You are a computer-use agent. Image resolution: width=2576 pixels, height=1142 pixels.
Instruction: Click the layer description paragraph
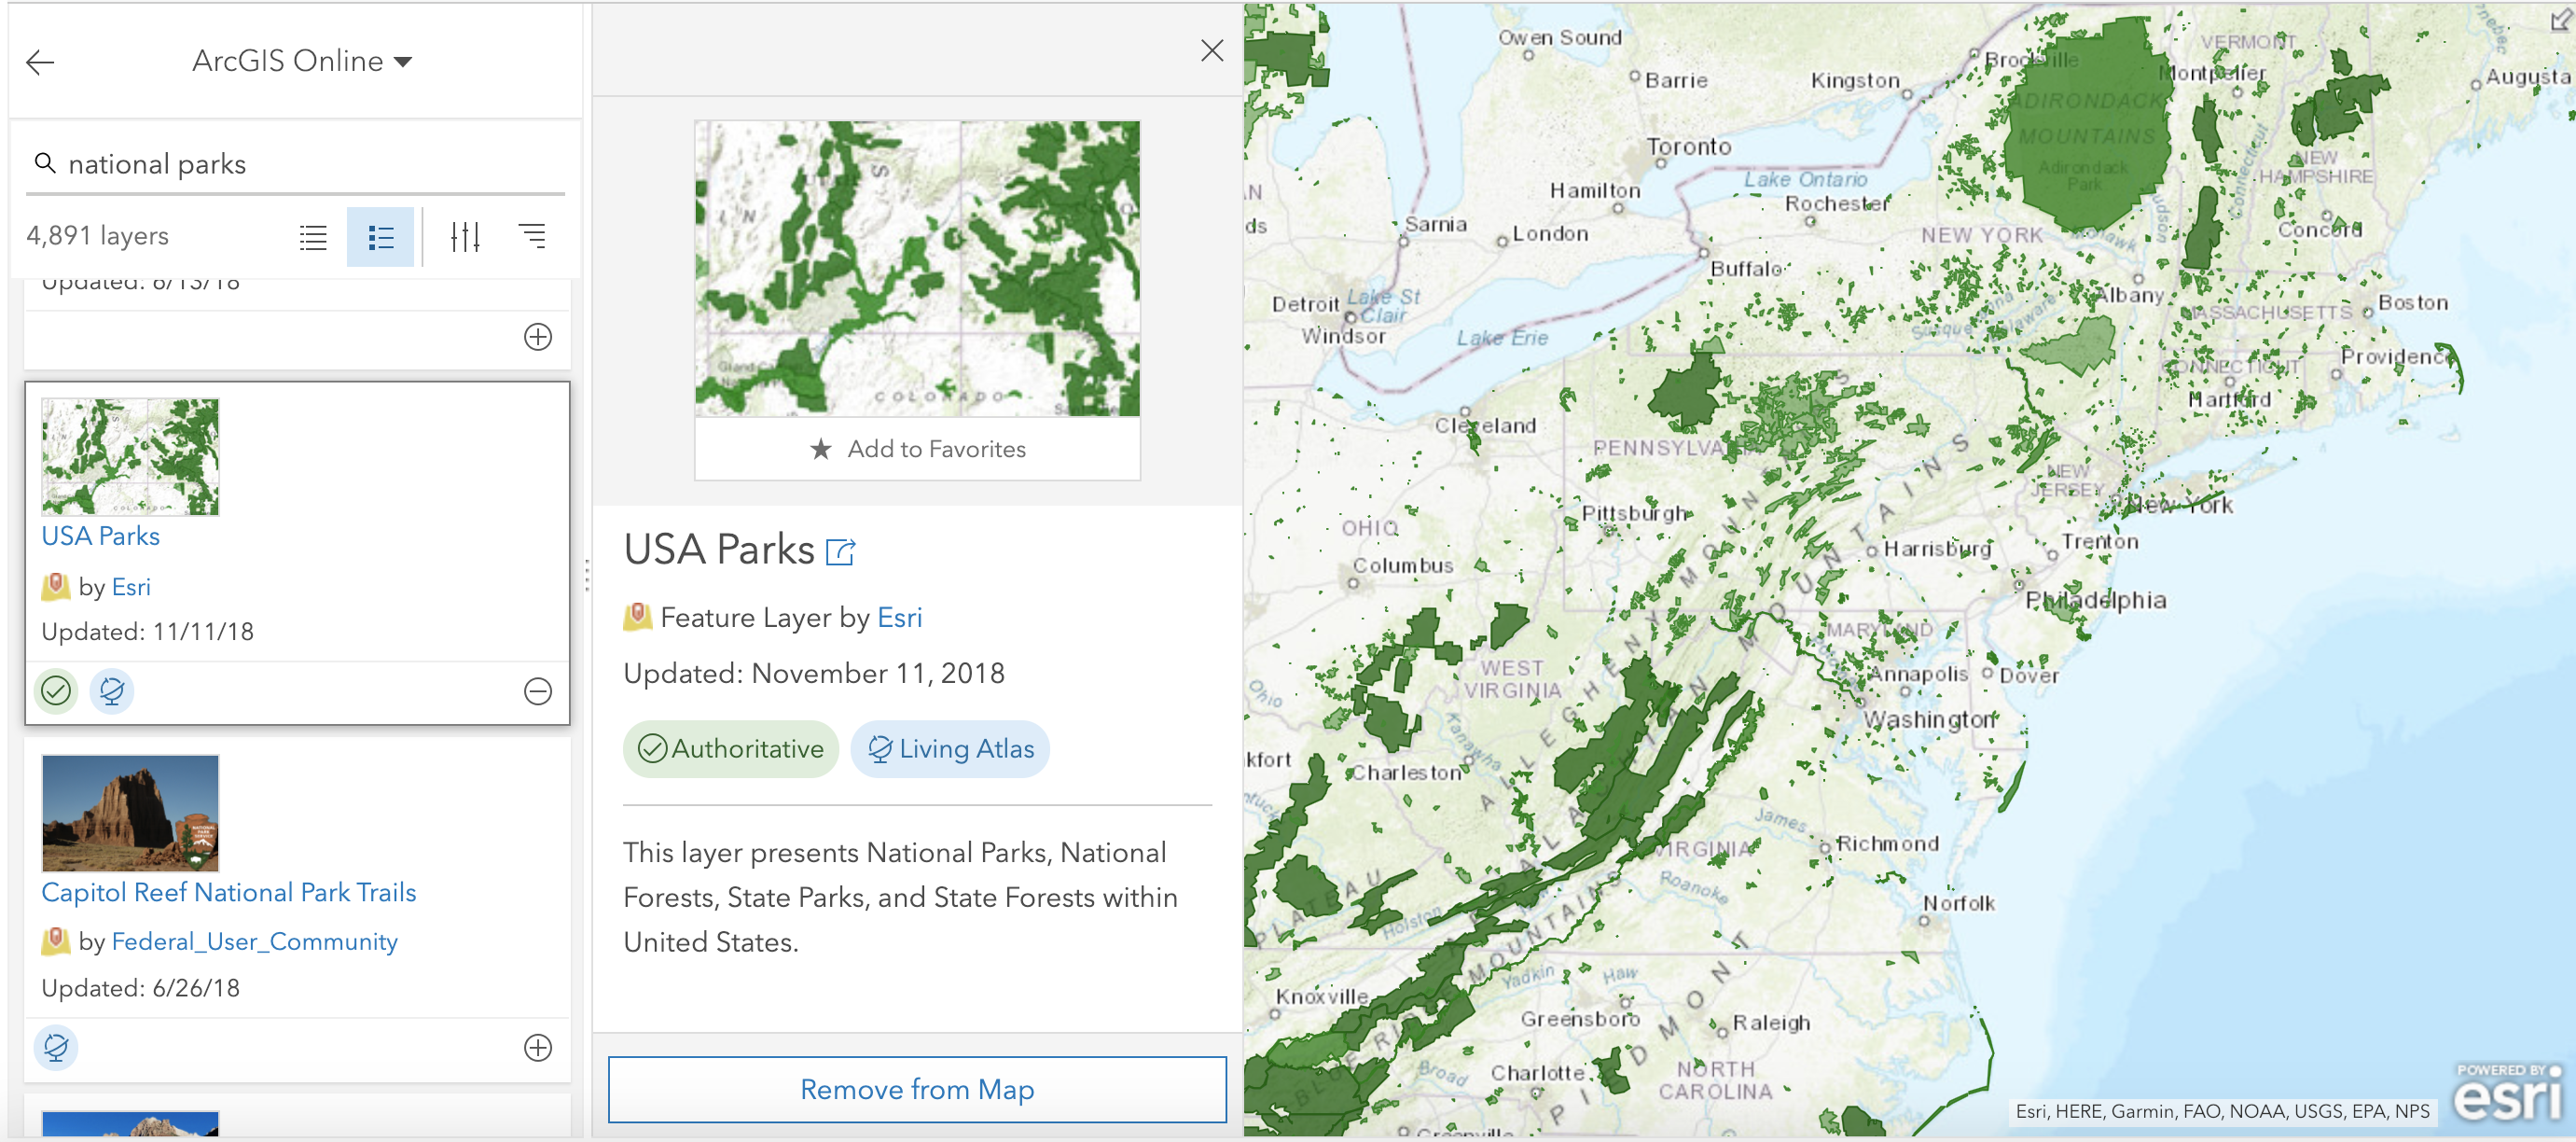900,897
